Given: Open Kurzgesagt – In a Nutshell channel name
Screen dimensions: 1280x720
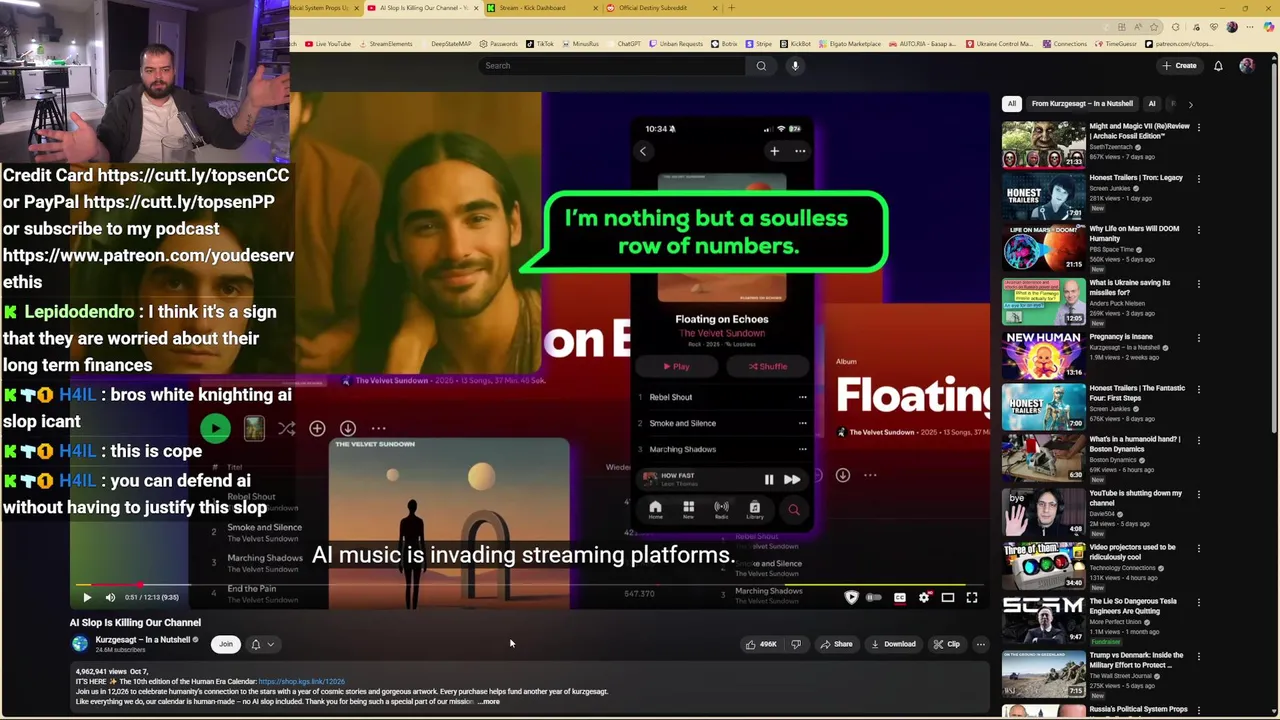Looking at the screenshot, I should 143,640.
